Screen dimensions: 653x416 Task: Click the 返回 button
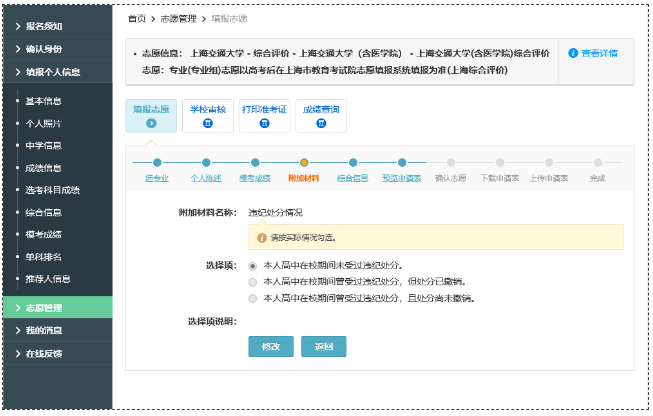323,346
